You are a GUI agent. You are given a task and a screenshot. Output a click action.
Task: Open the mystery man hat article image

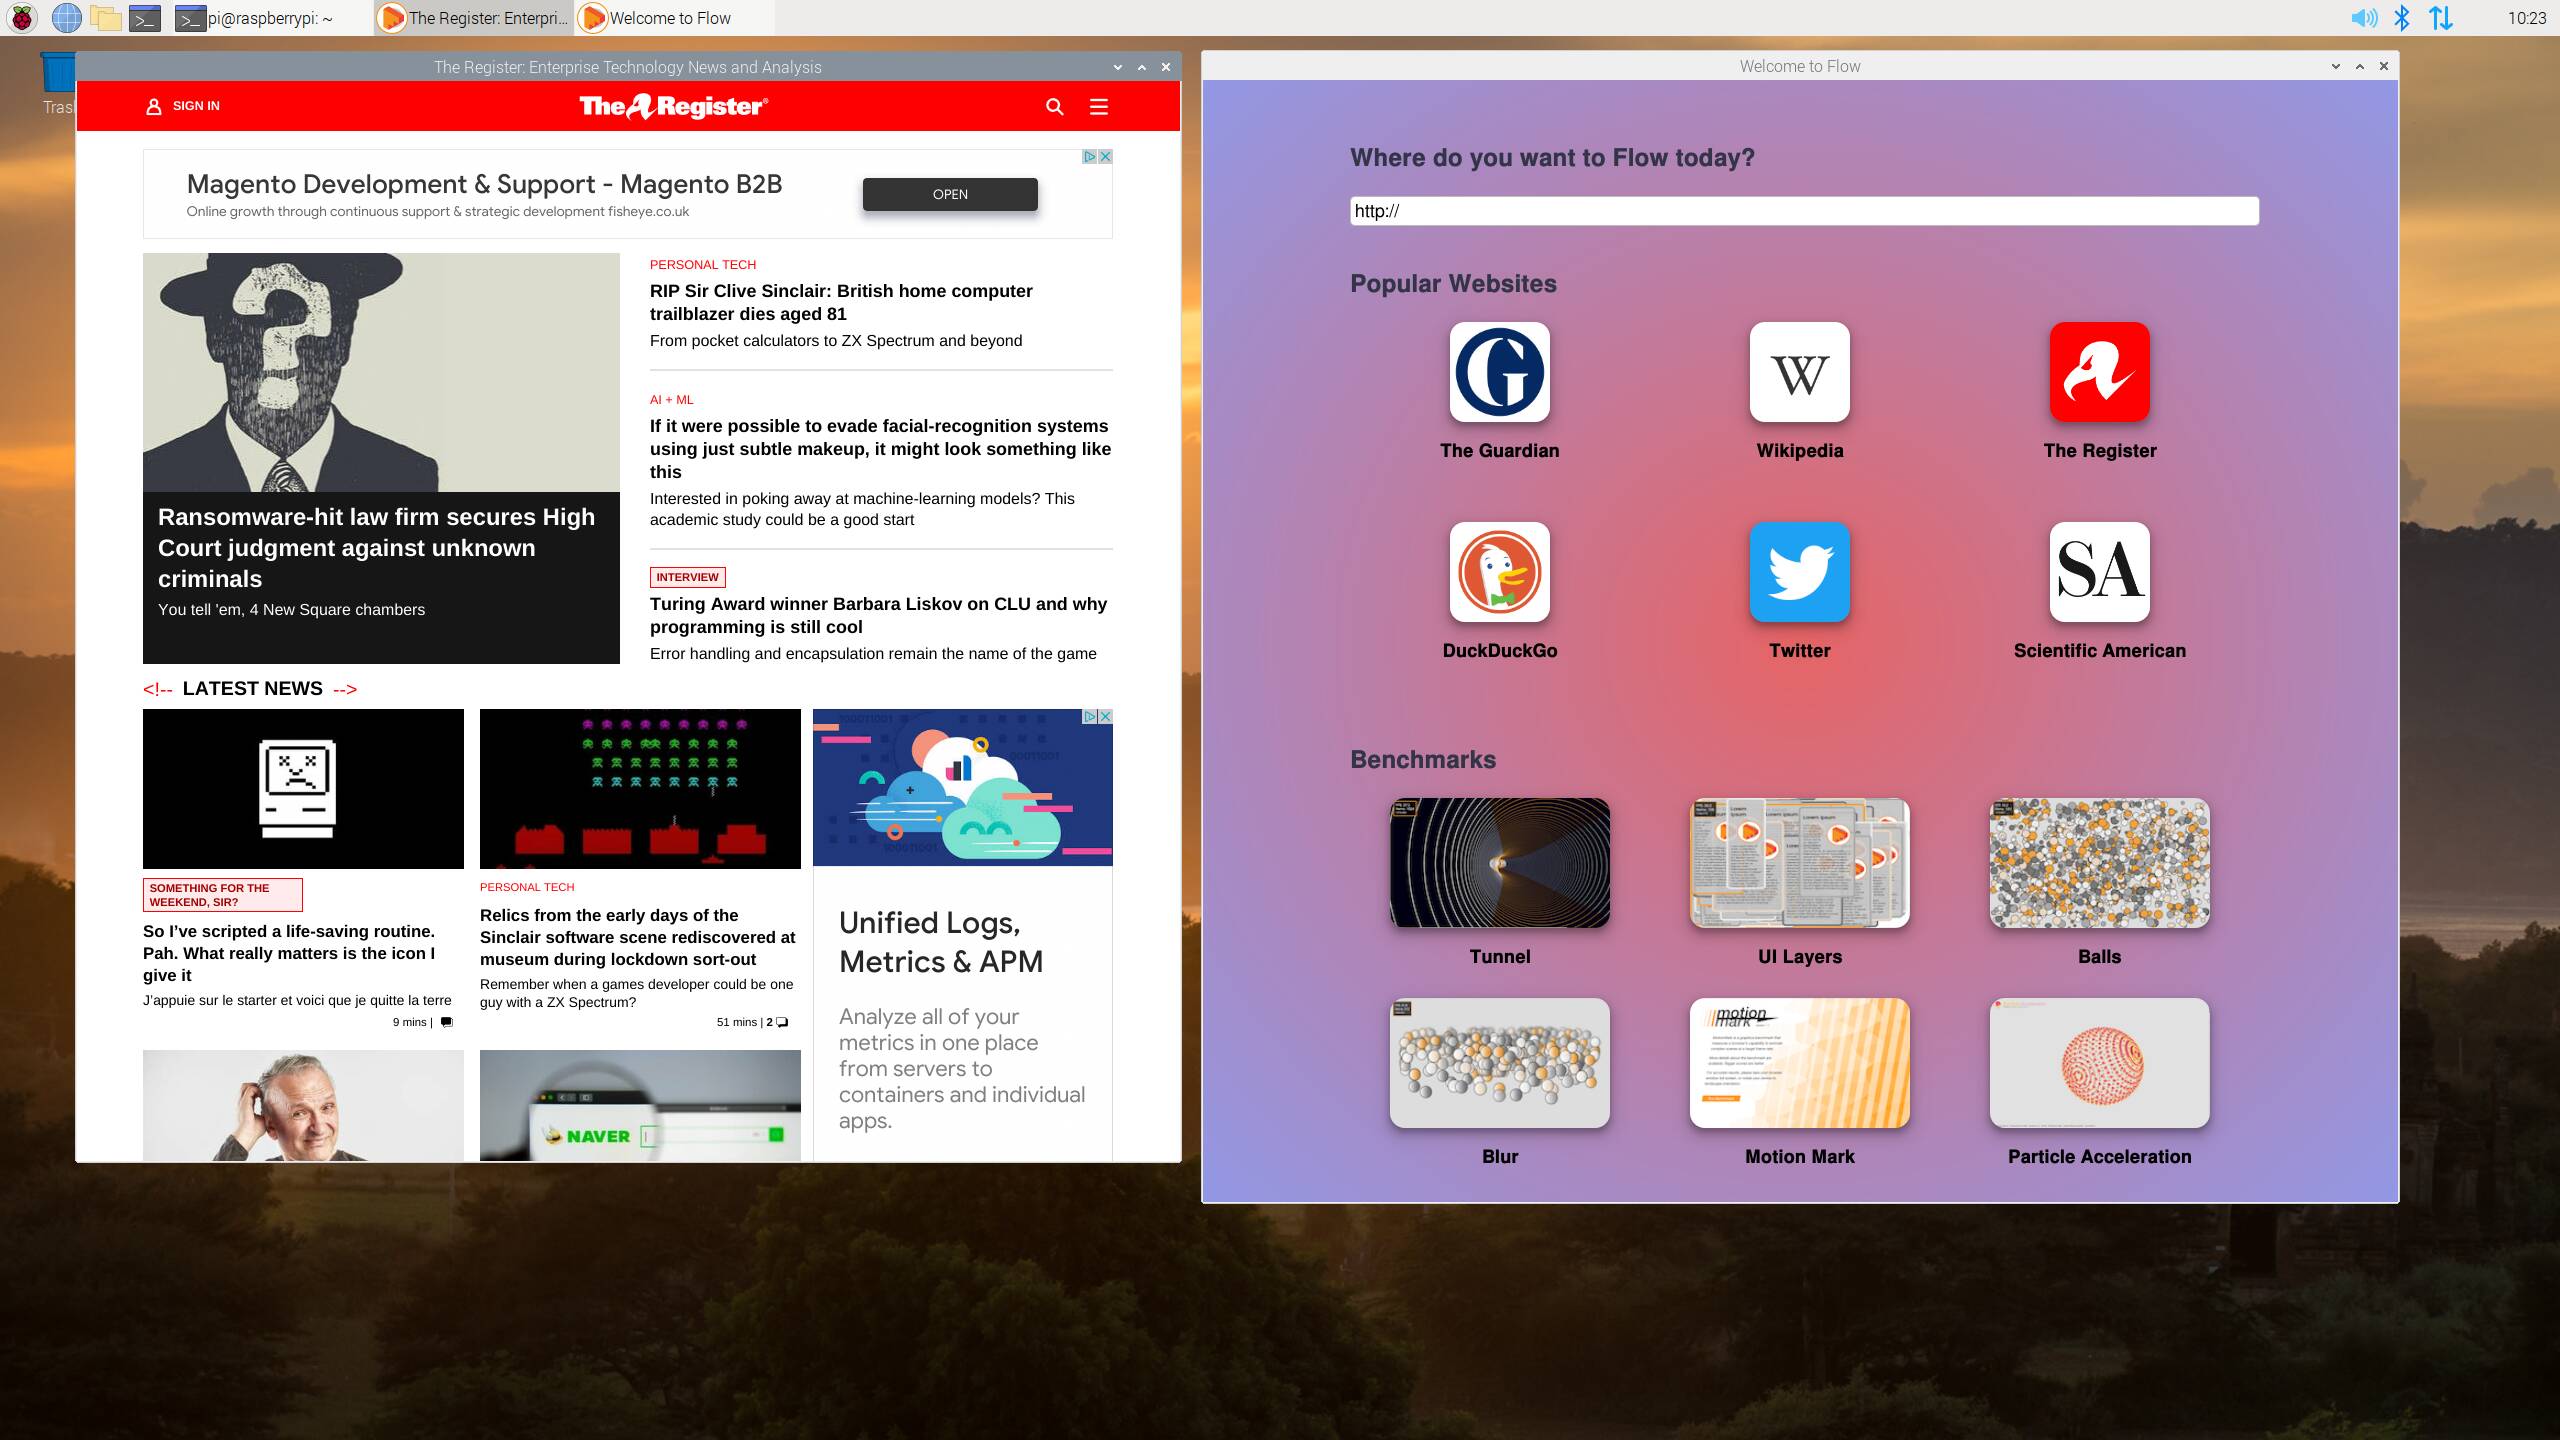click(381, 372)
